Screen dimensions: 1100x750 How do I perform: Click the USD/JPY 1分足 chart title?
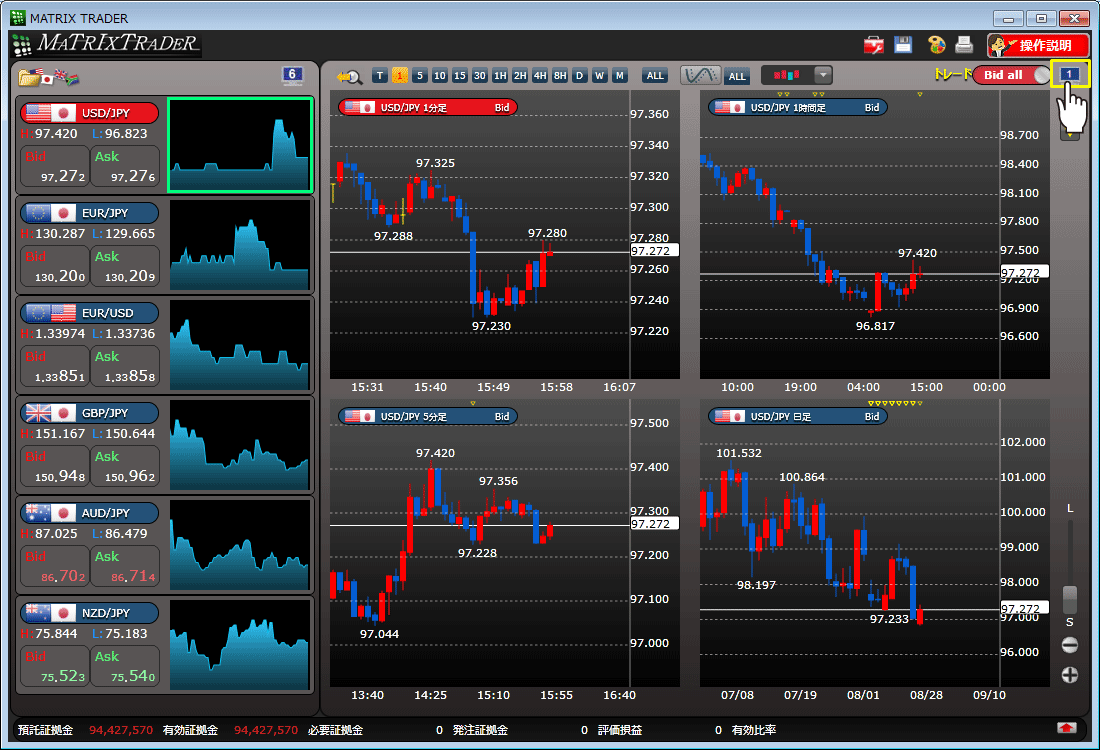[x=428, y=107]
